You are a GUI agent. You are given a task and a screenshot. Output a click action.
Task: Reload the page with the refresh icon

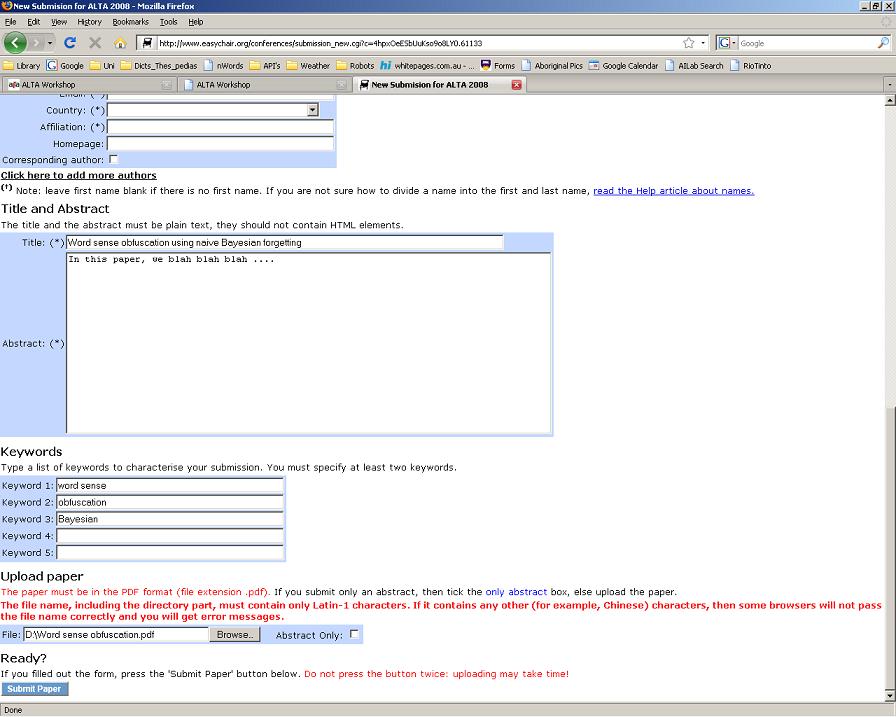(70, 43)
